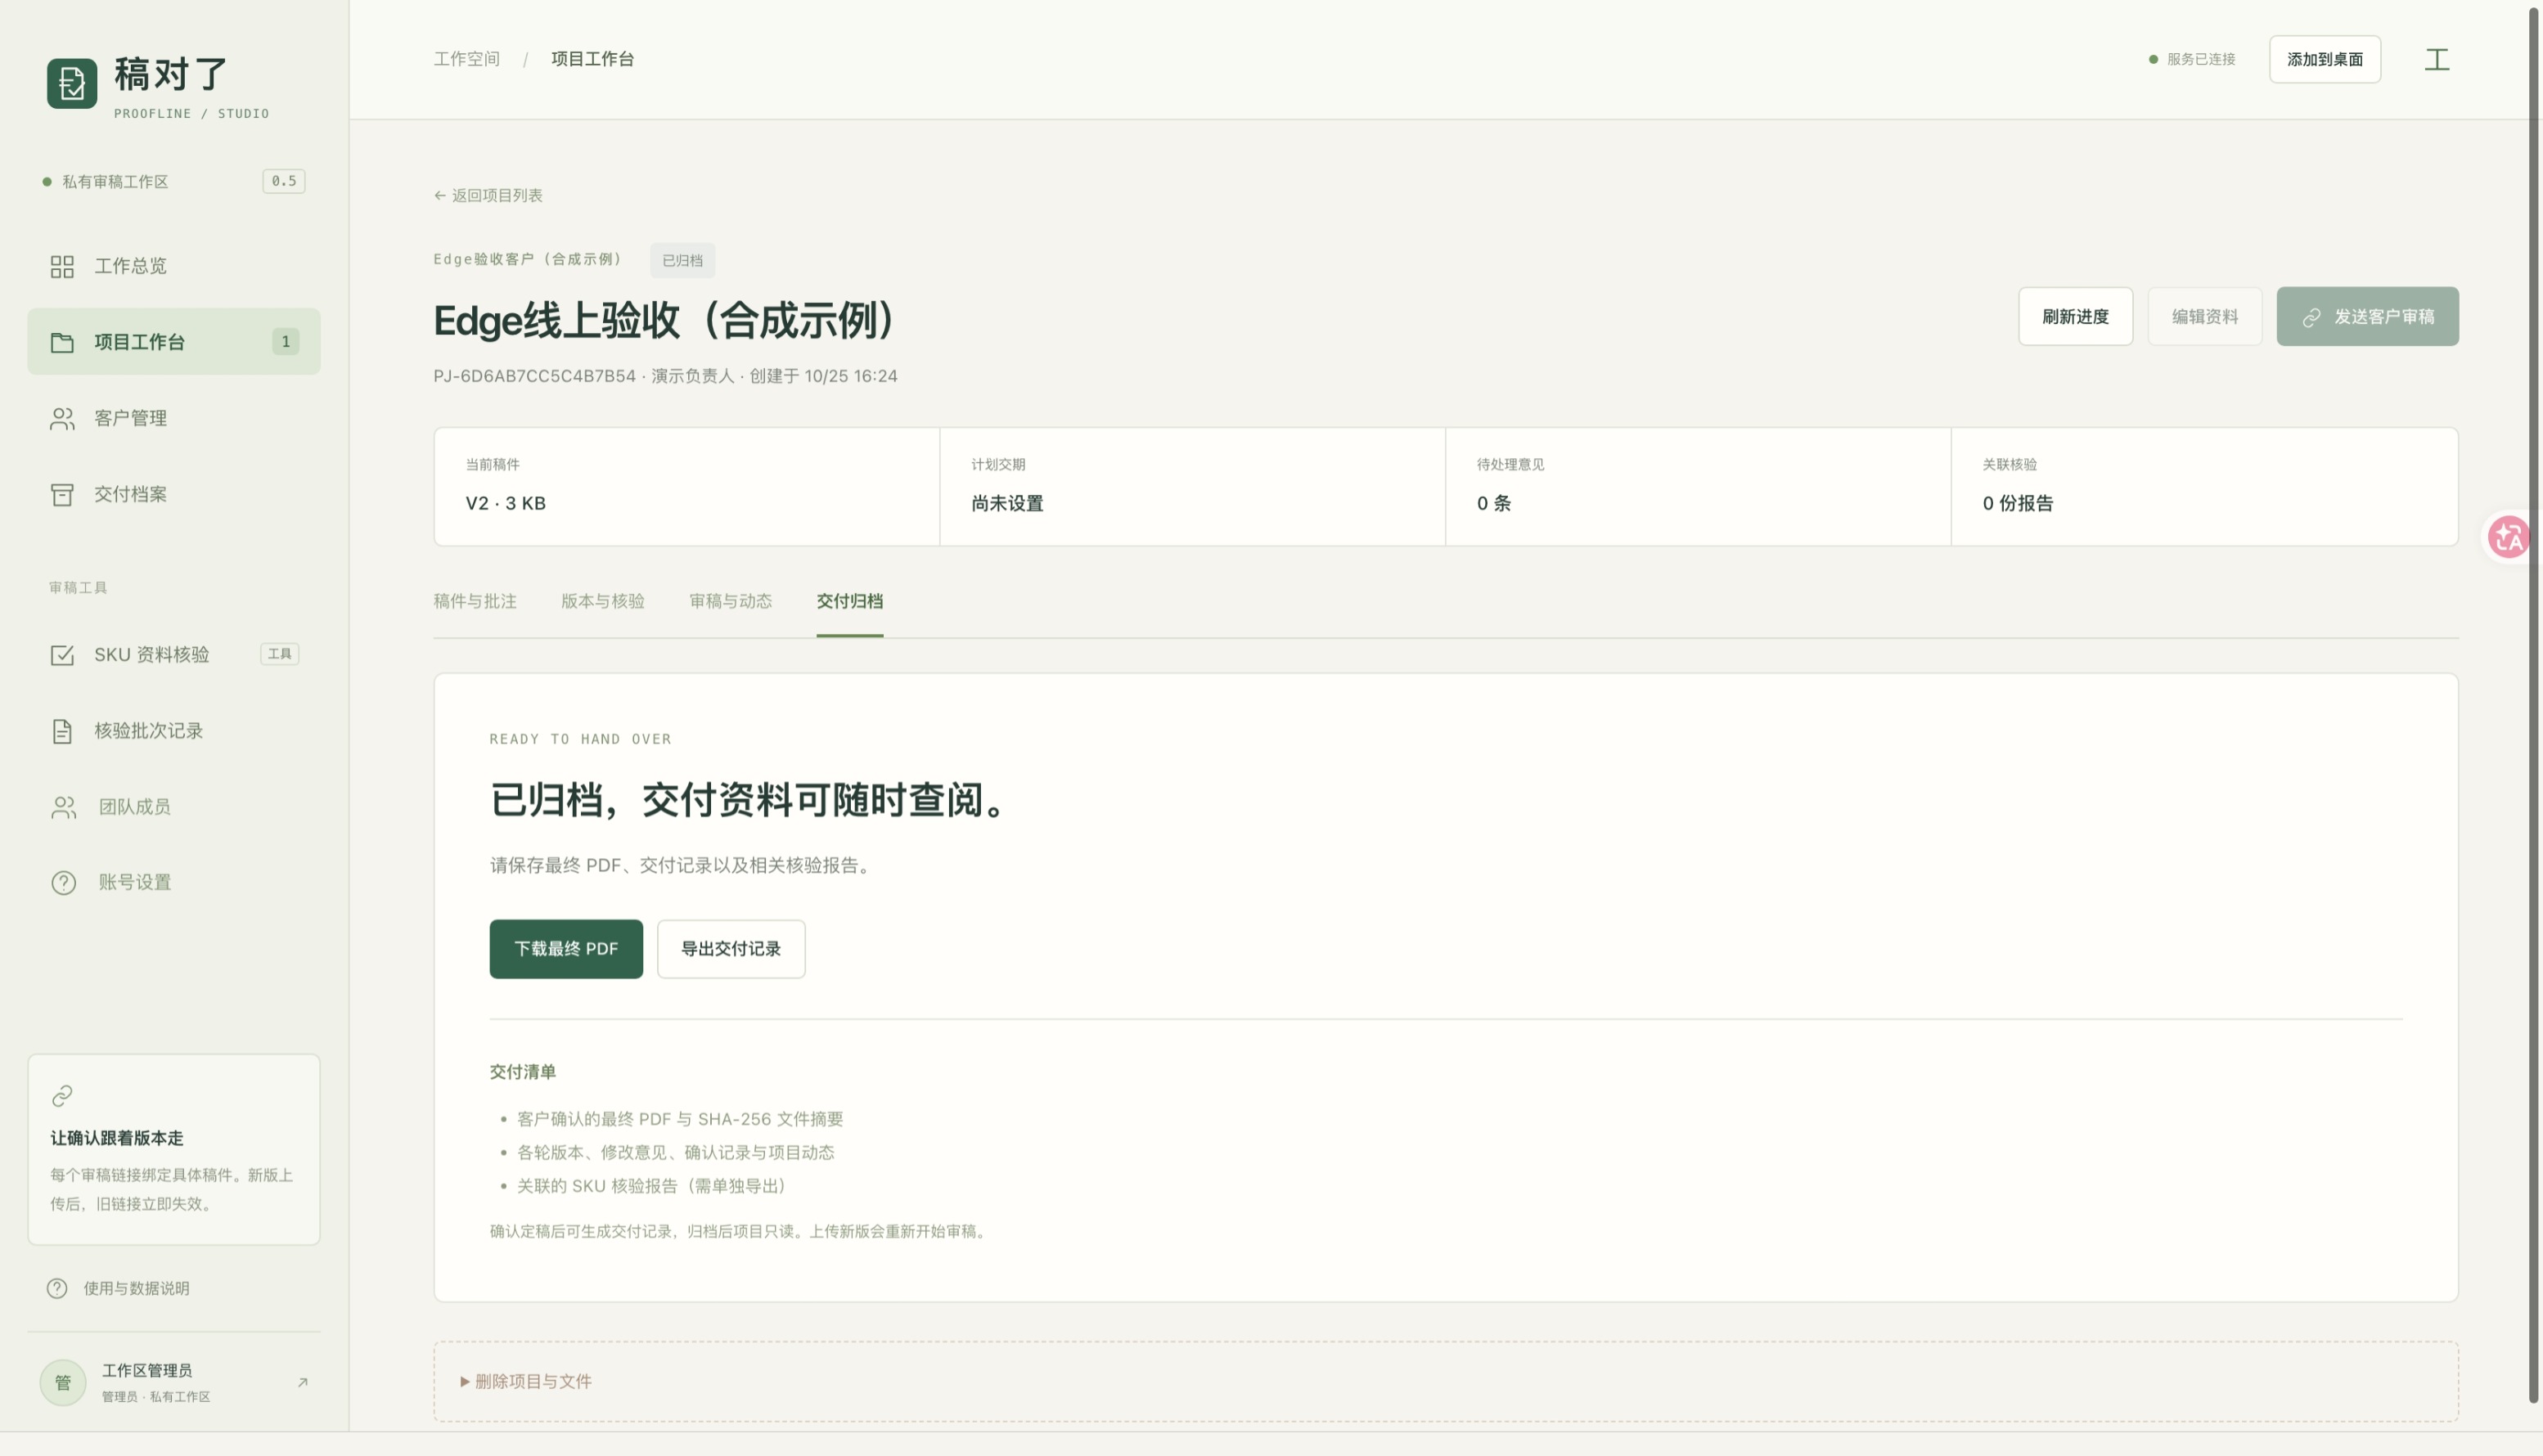Click the 已归档 status badge
2543x1456 pixels.
pos(682,260)
